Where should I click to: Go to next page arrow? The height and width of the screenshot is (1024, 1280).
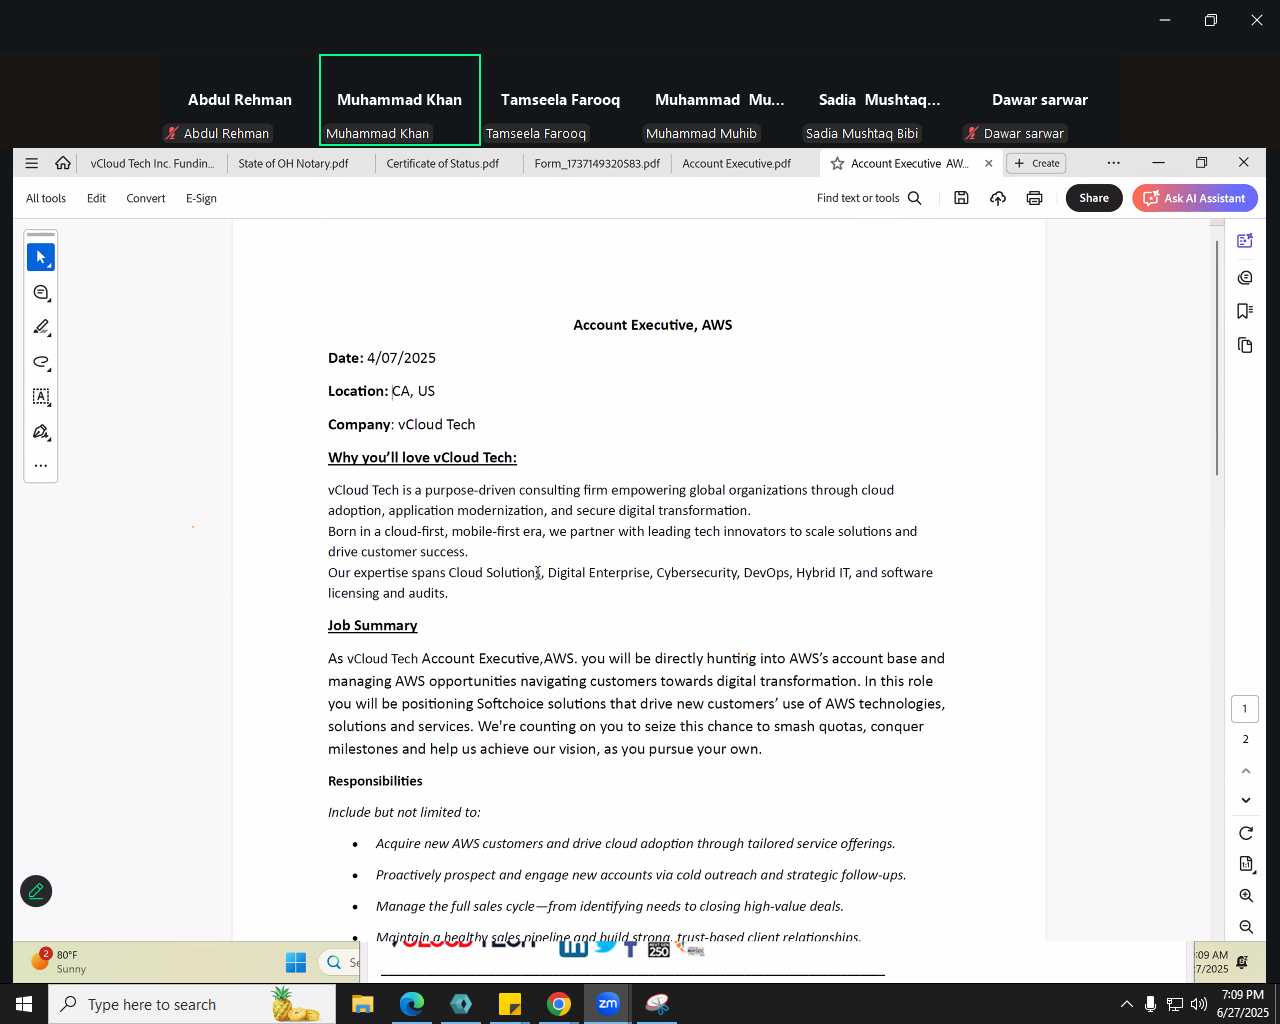click(x=1246, y=800)
